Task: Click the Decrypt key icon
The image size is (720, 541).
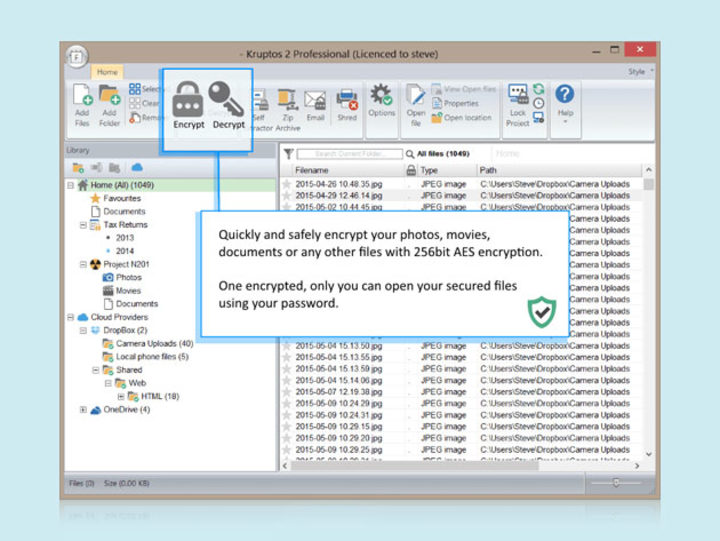Action: [x=228, y=102]
